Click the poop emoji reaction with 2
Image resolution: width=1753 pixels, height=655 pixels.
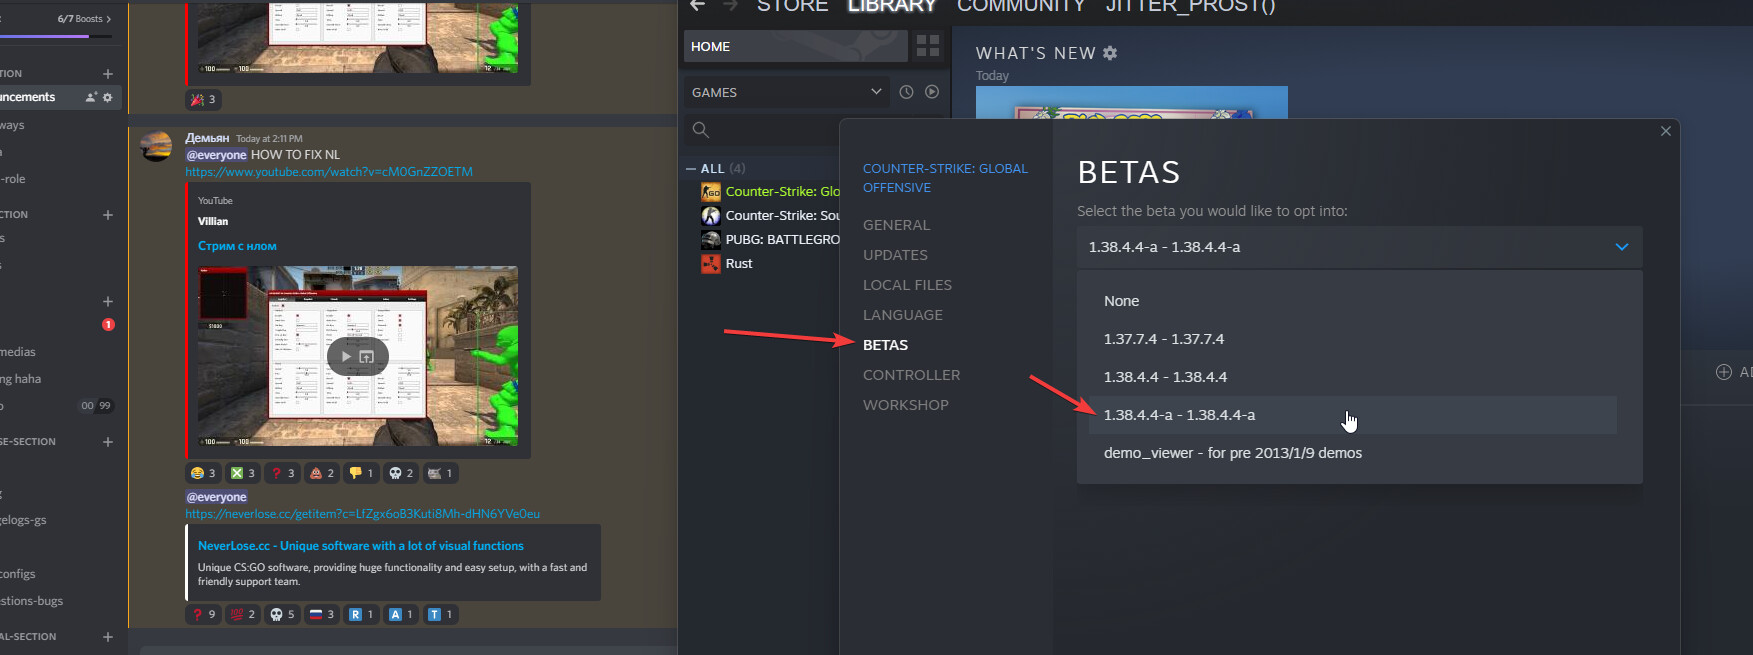(x=322, y=473)
